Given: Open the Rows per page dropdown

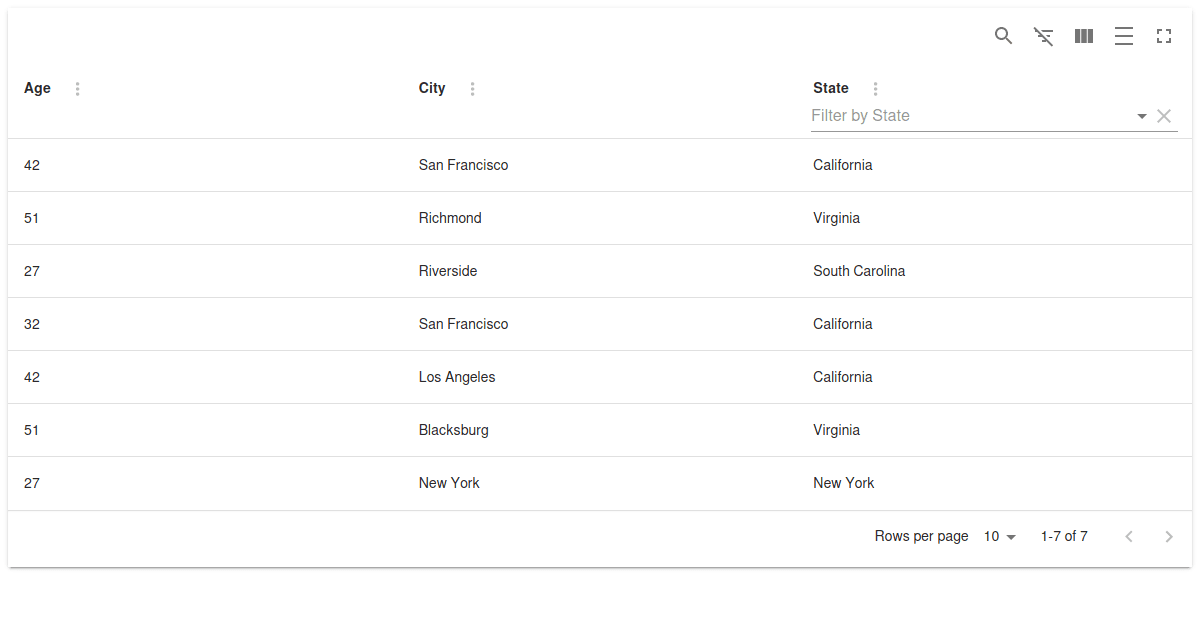Looking at the screenshot, I should 999,537.
